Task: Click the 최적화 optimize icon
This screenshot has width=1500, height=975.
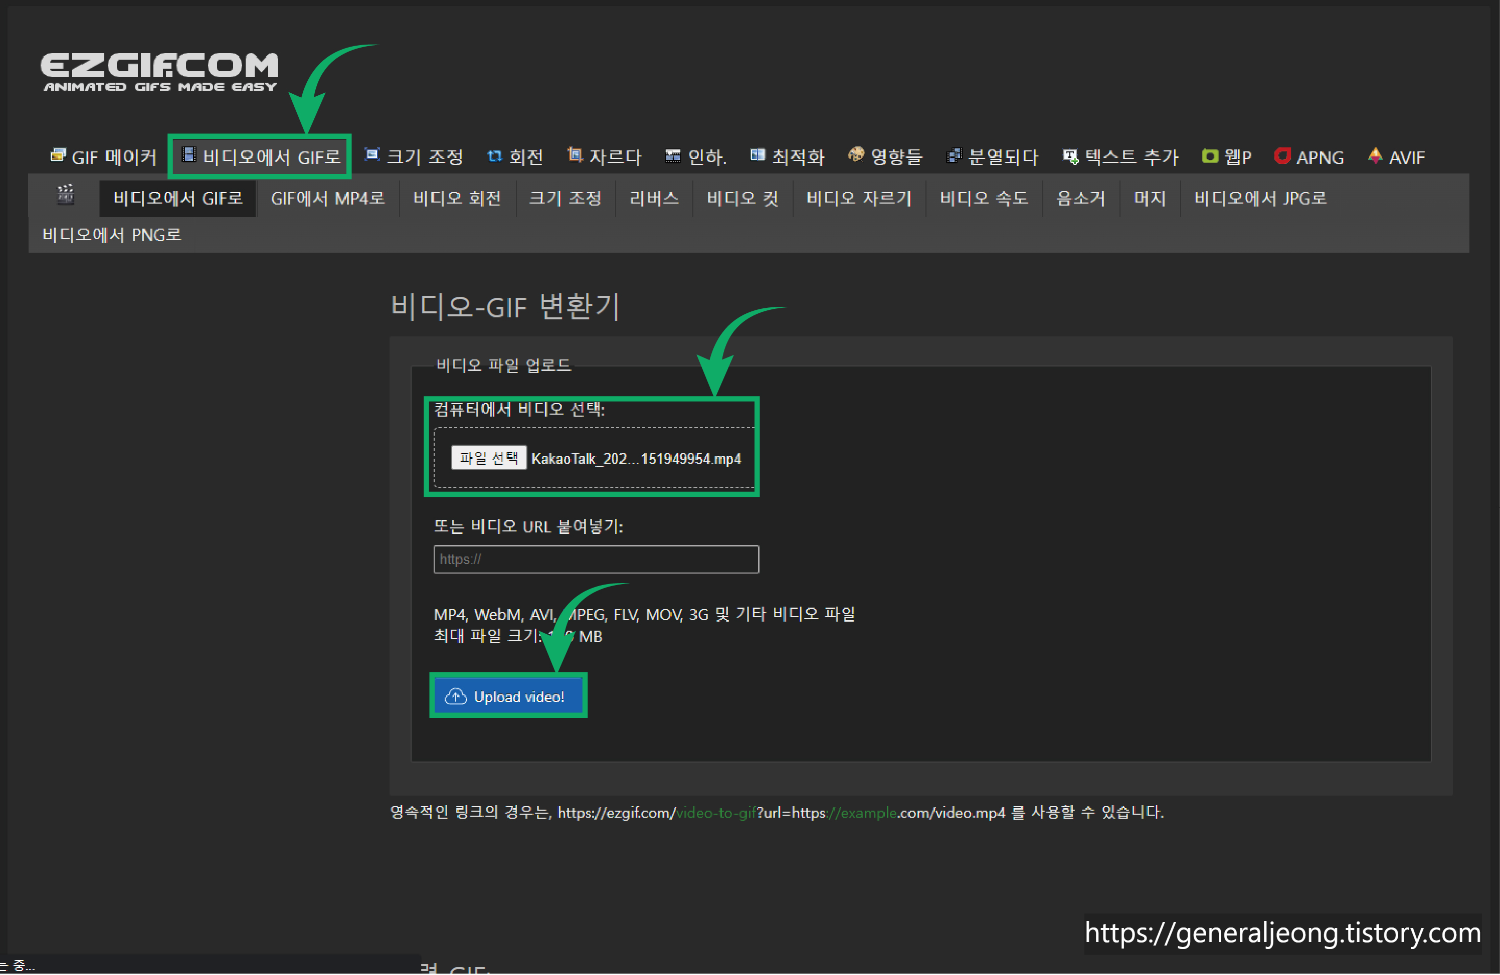Action: pyautogui.click(x=758, y=155)
